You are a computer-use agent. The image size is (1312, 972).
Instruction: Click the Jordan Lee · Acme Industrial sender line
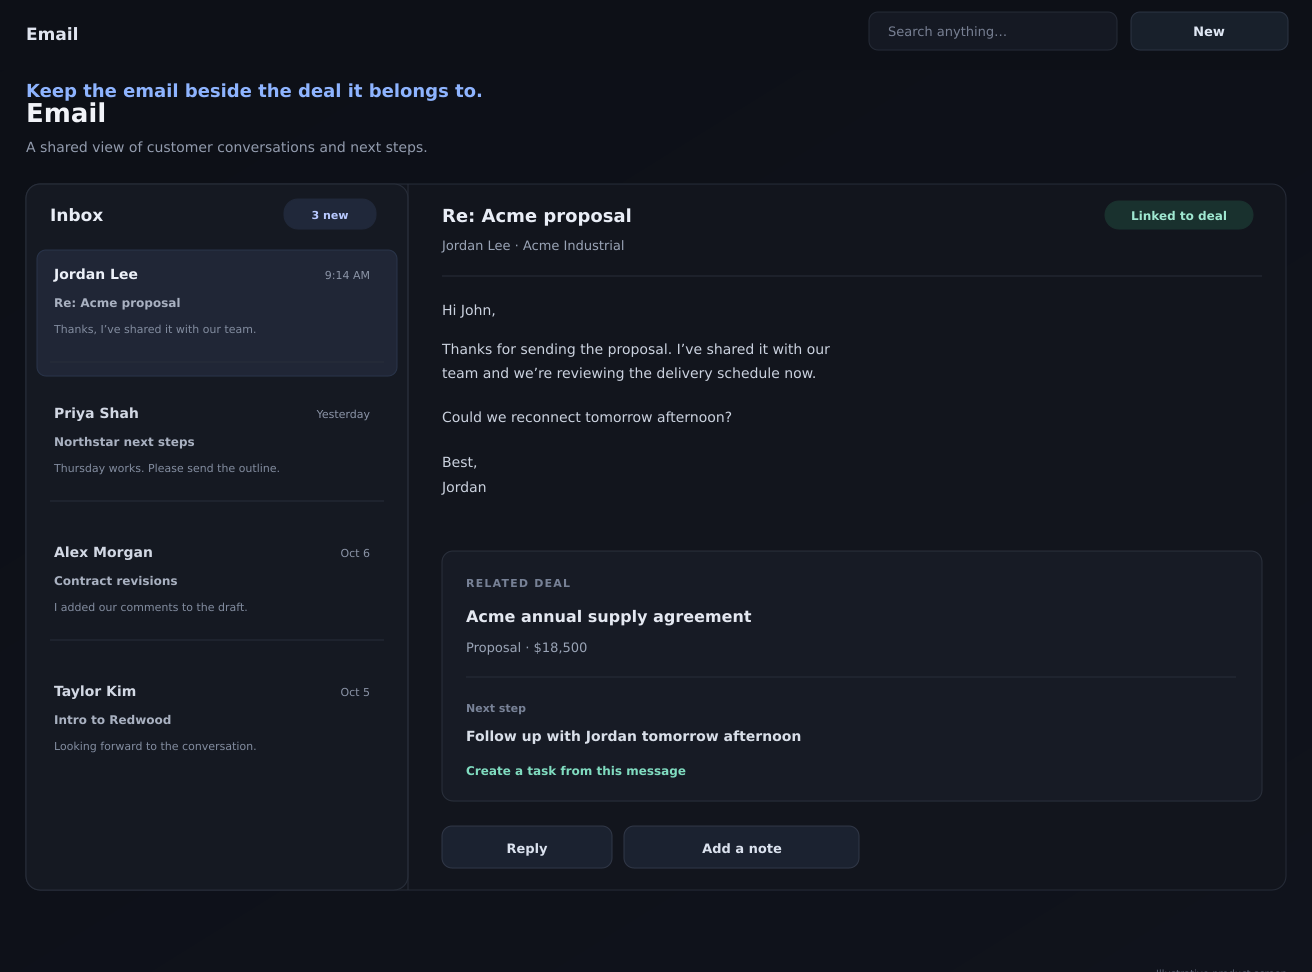[533, 246]
